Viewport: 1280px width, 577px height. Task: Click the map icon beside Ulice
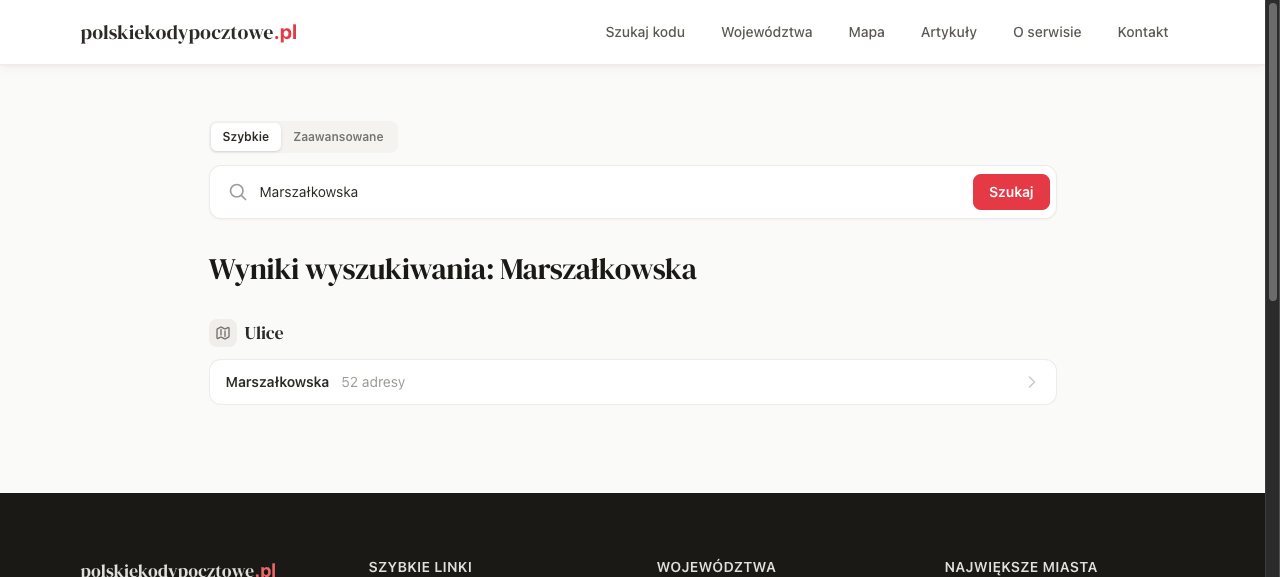click(x=223, y=333)
